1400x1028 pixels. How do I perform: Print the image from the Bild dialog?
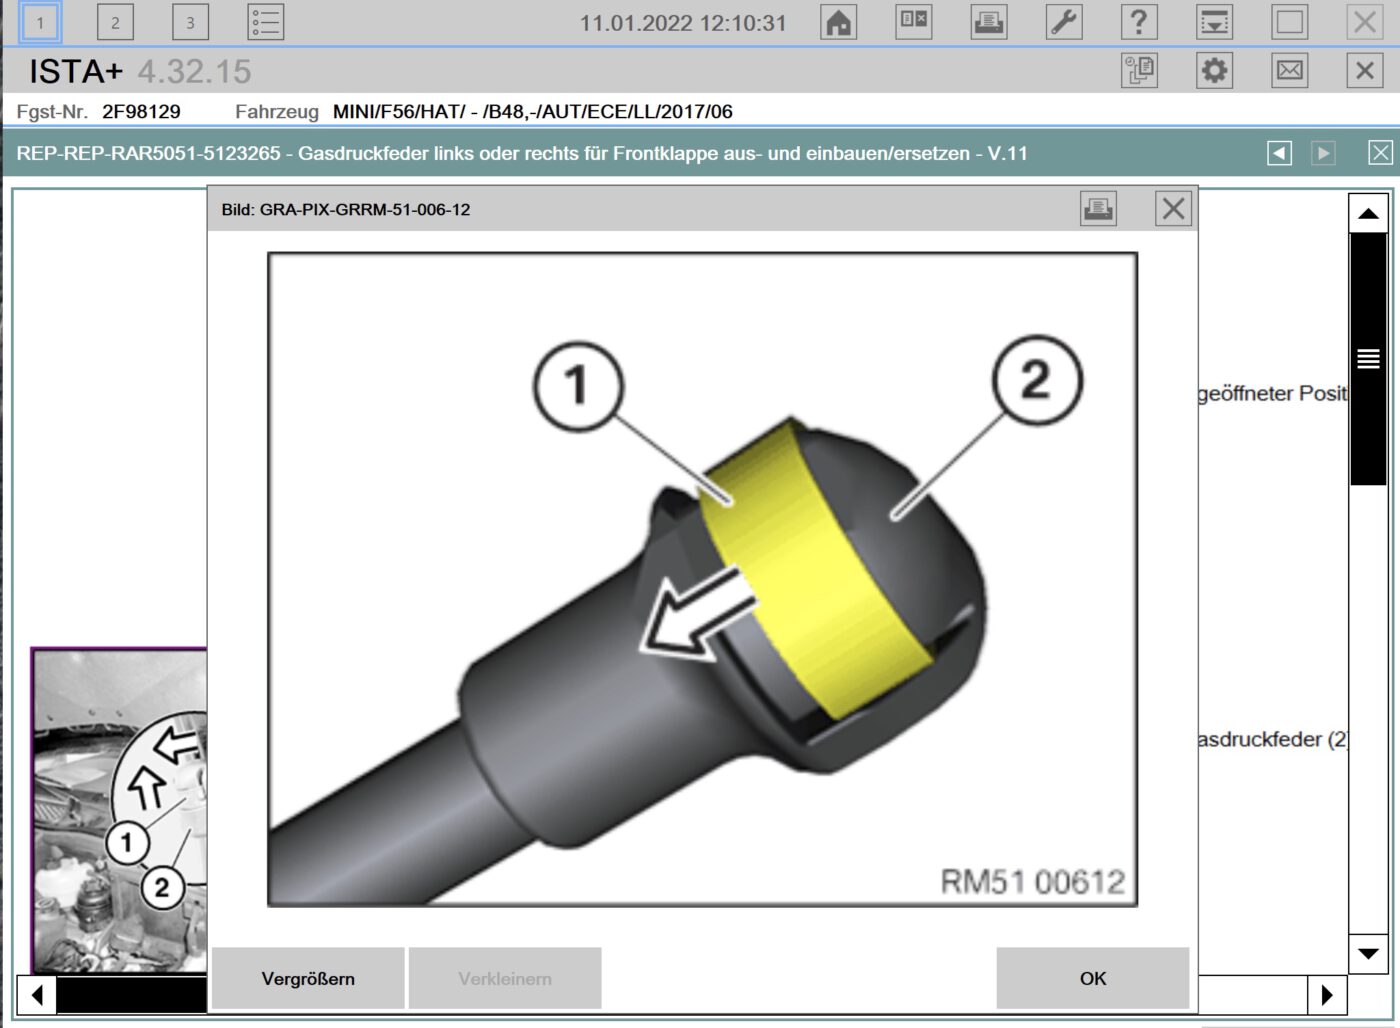click(1098, 209)
